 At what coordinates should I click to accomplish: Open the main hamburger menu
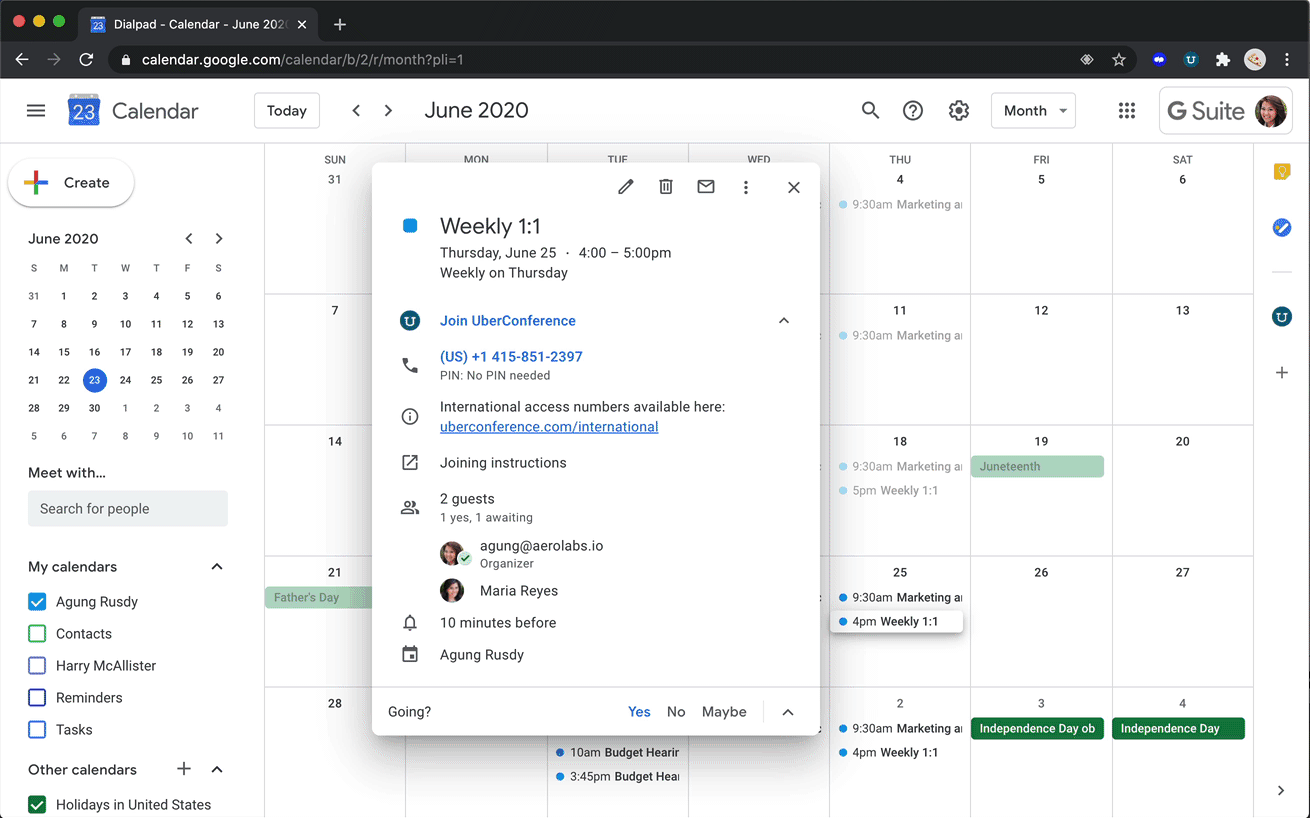click(36, 111)
